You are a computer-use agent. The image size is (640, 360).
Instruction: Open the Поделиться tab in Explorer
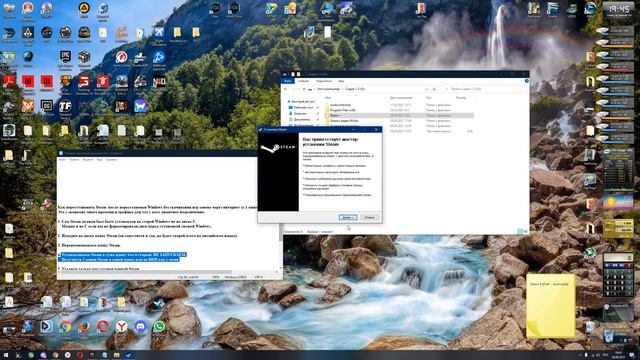pos(324,81)
